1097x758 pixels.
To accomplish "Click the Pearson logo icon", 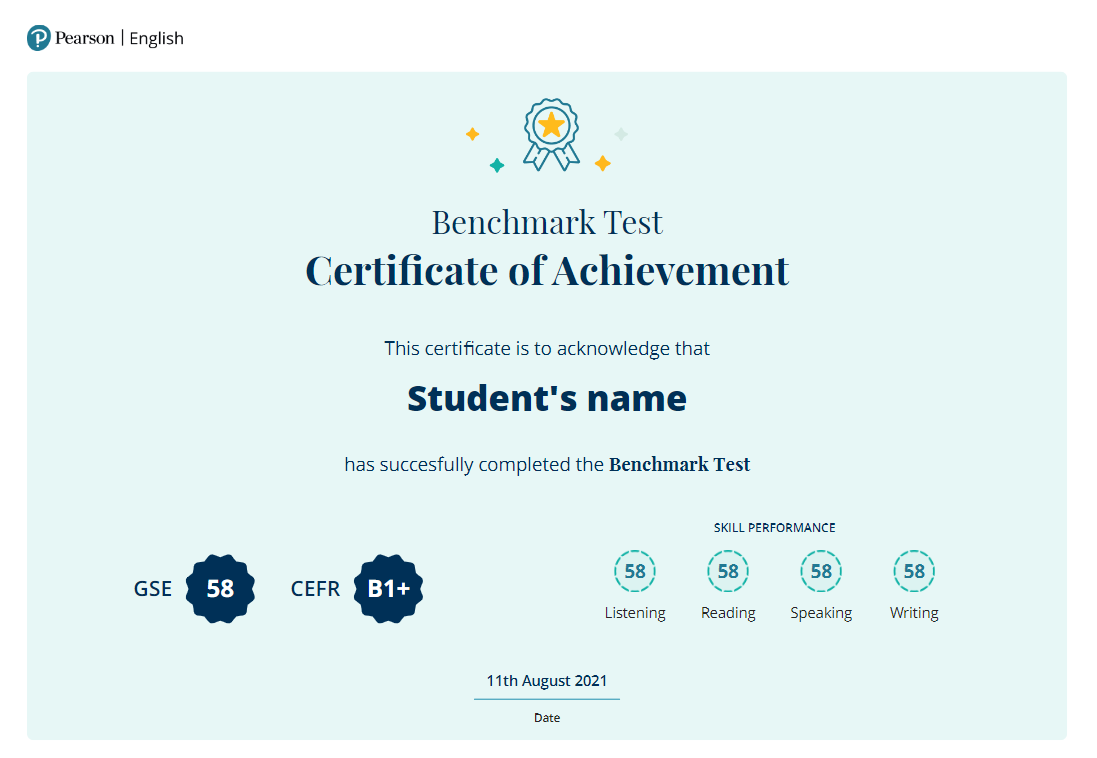I will coord(38,39).
